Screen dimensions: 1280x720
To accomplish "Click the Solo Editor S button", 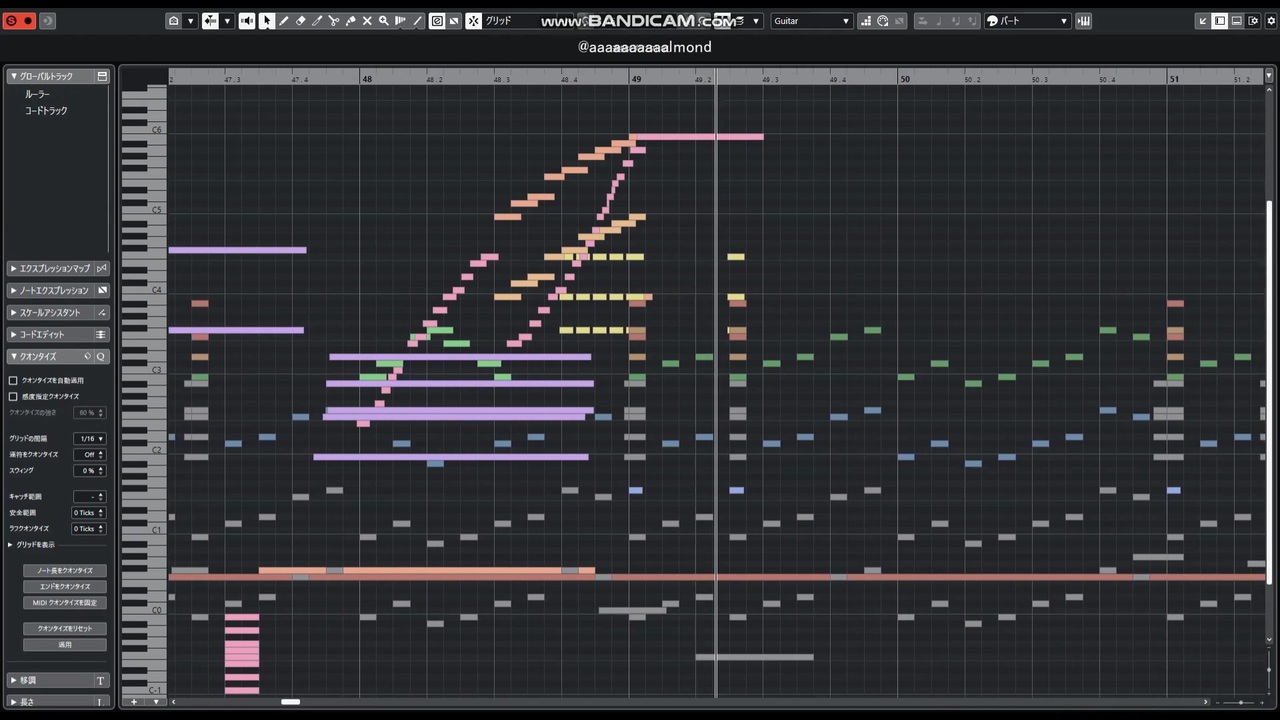I will click(x=12, y=20).
